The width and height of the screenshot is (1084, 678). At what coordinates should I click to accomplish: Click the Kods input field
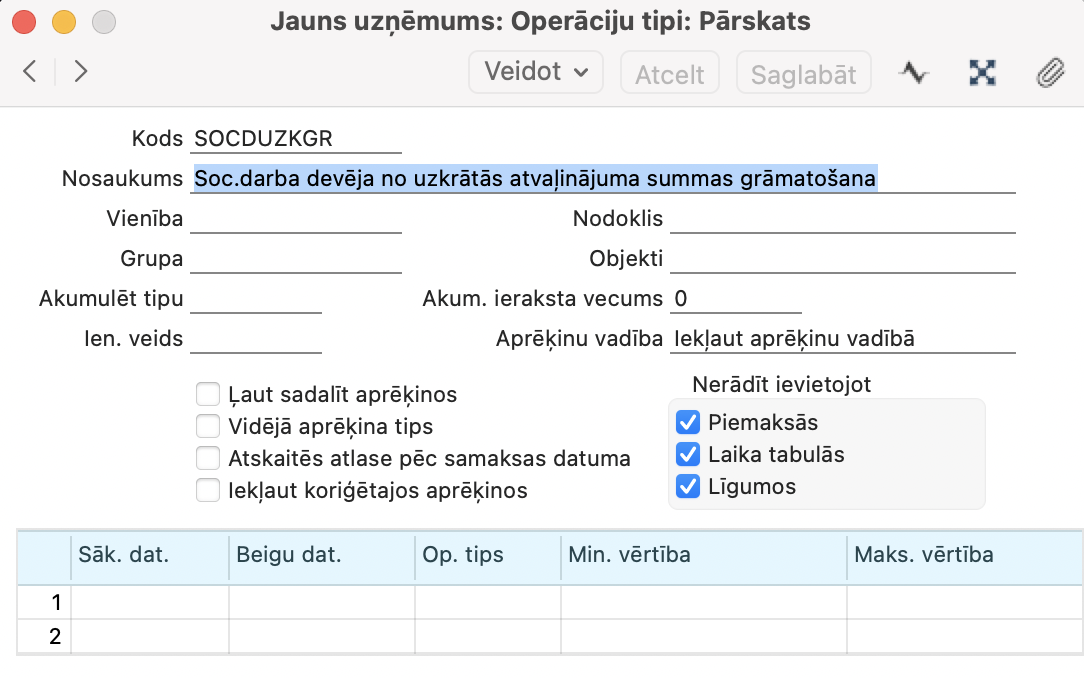pyautogui.click(x=296, y=138)
